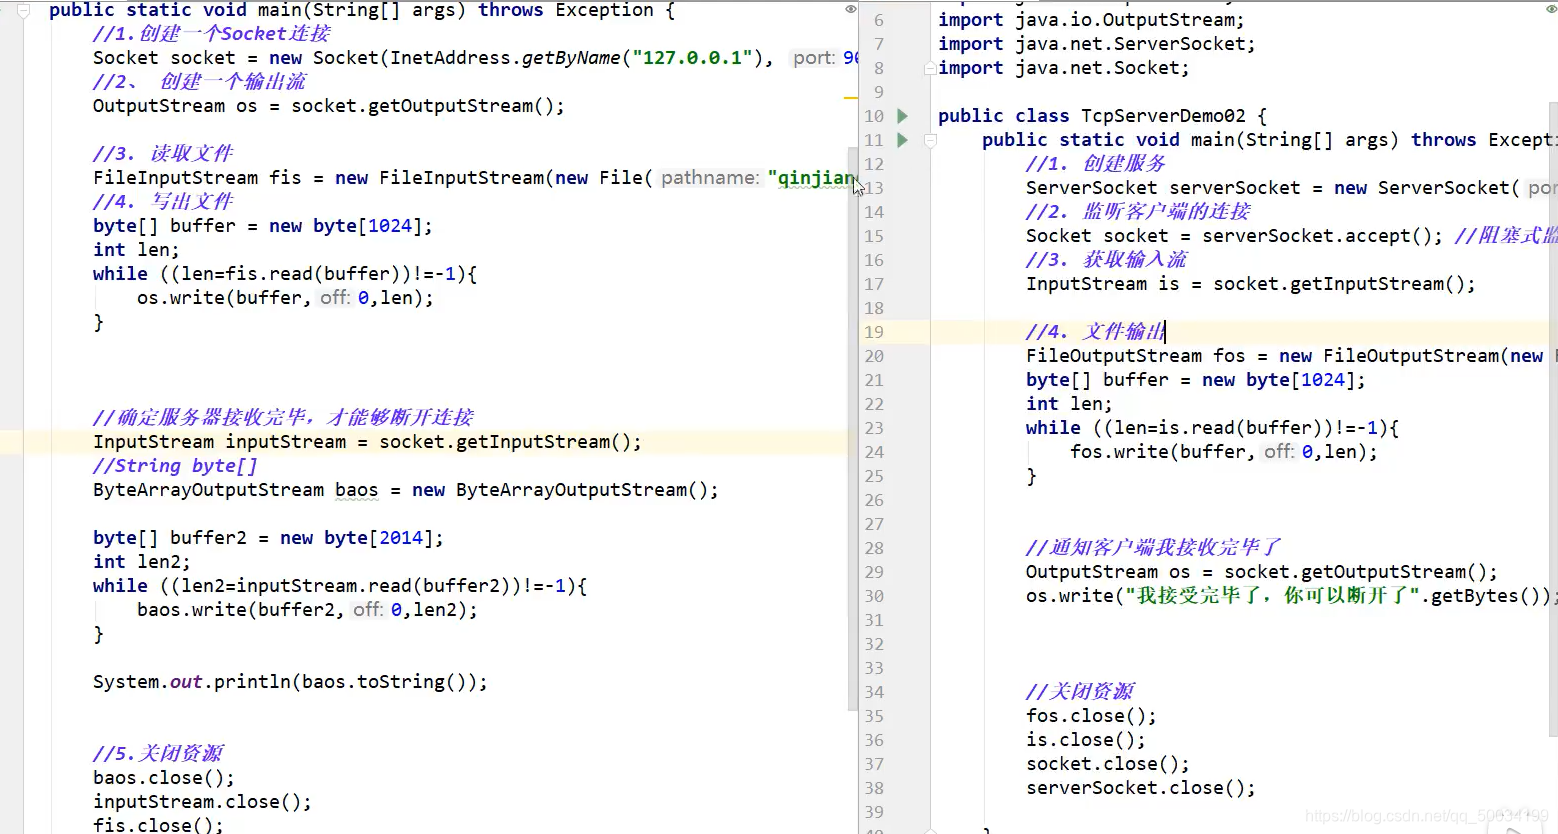This screenshot has height=834, width=1558.
Task: Set breakpoint at gutter line number 23
Action: click(874, 428)
